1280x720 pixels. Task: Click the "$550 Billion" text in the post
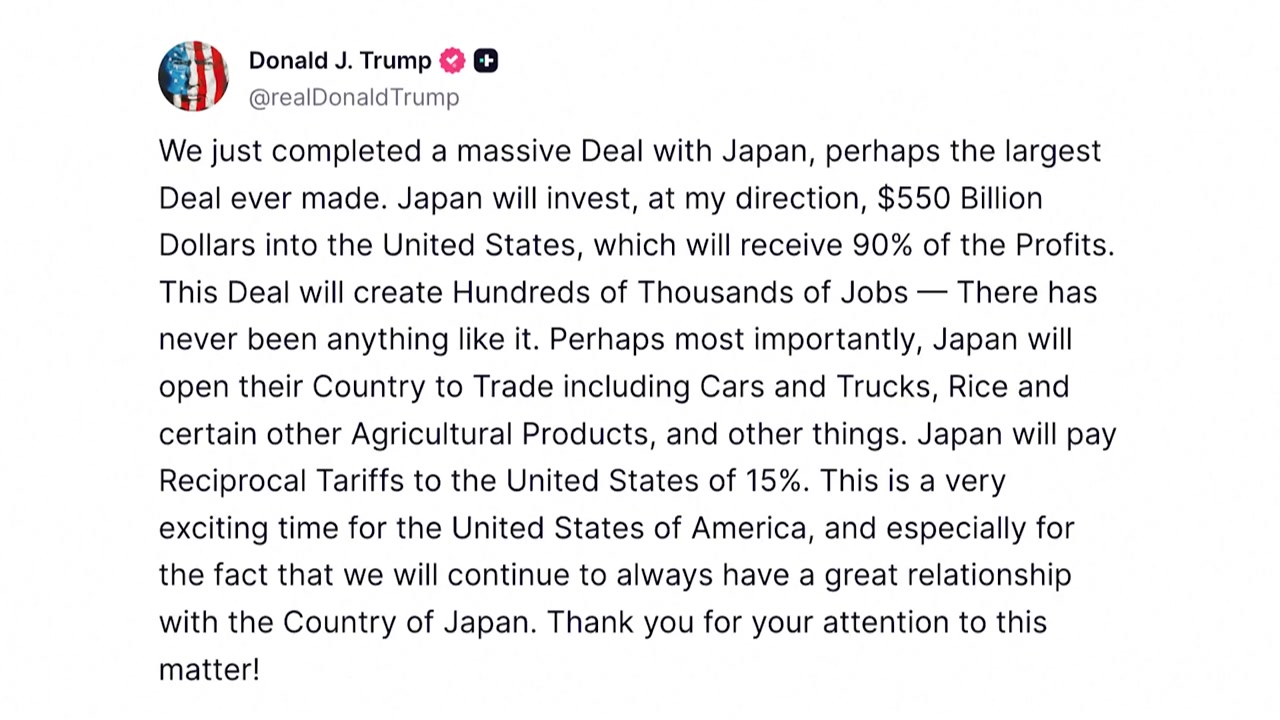[x=960, y=198]
